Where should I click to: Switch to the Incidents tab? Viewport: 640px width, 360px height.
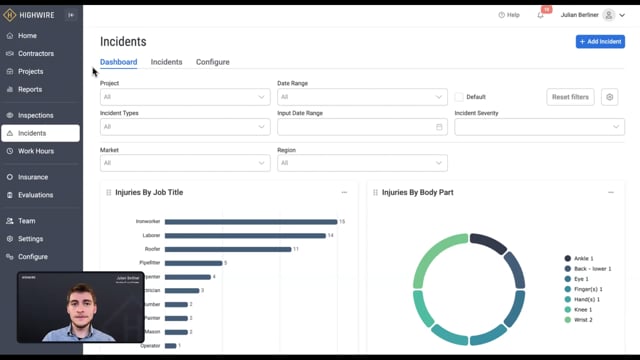click(x=167, y=62)
